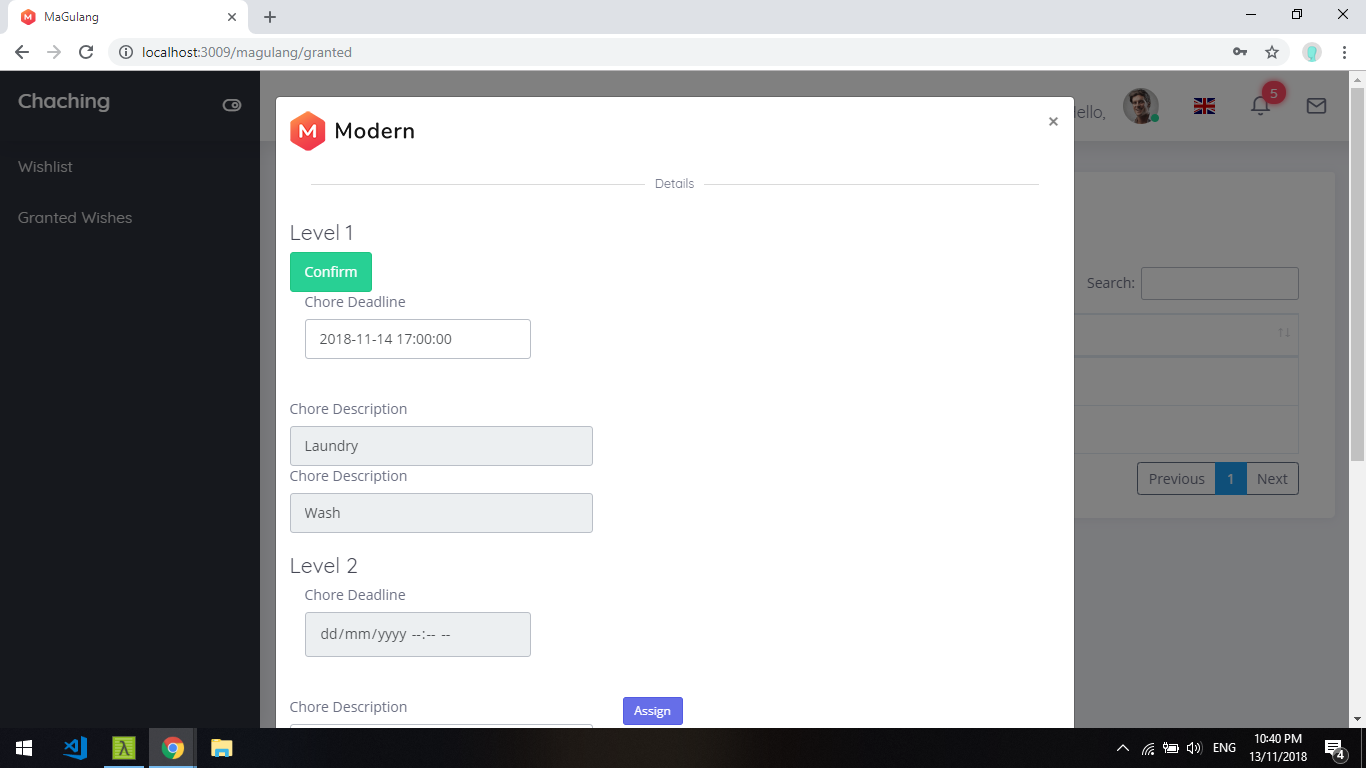Click the Chaching brand title
The width and height of the screenshot is (1366, 768).
64,101
